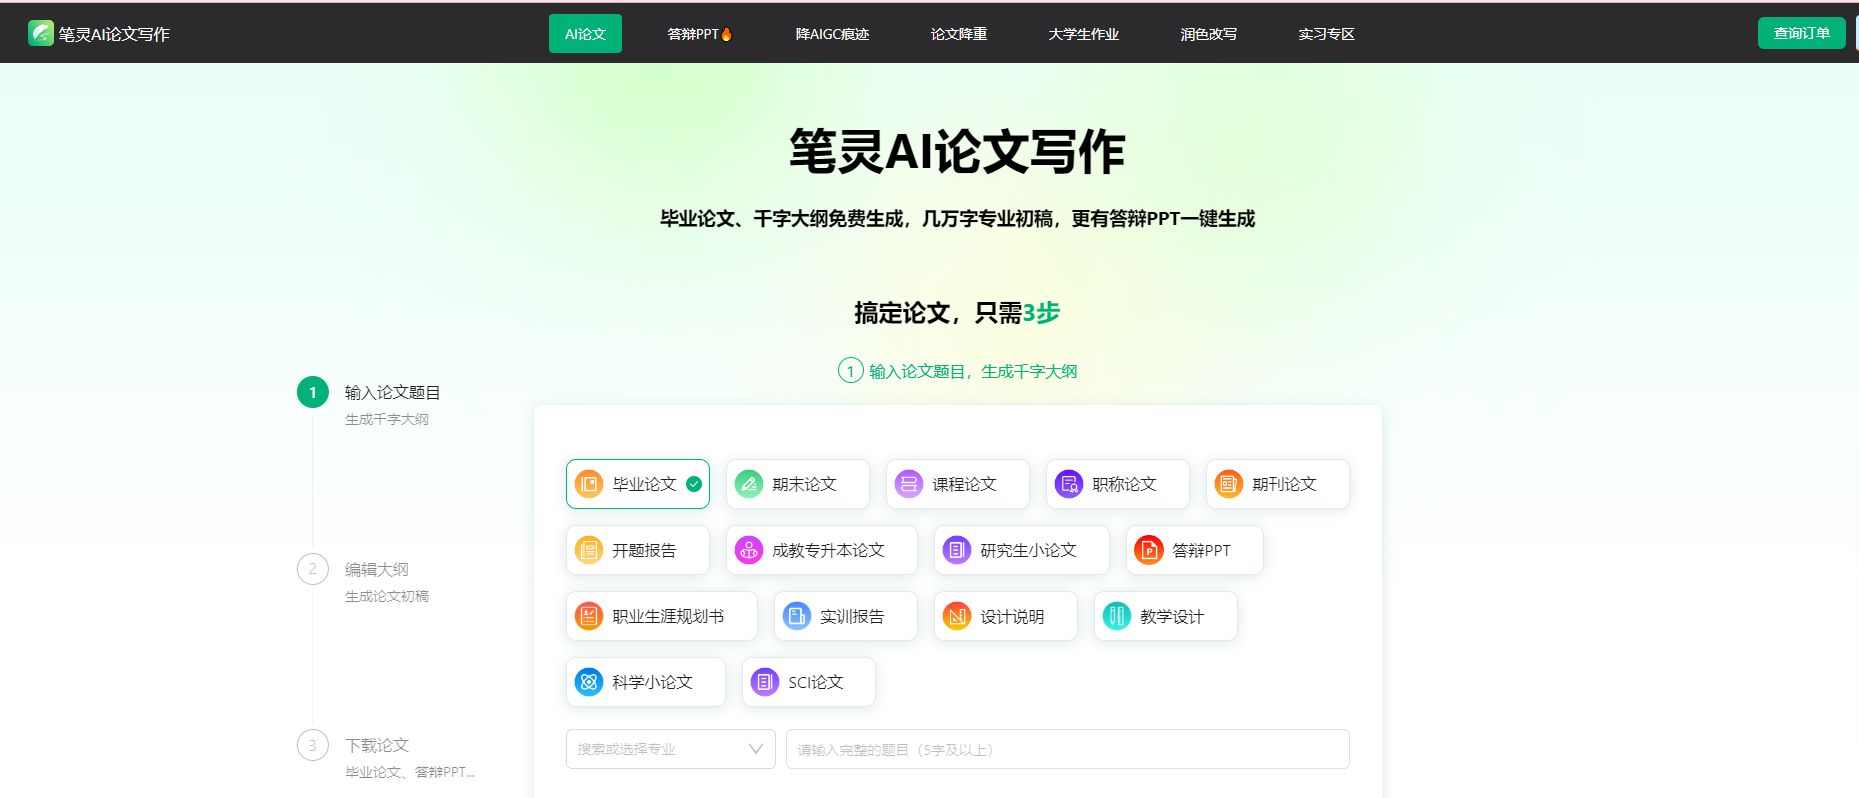Click the 教学设计 teal icon
Image resolution: width=1859 pixels, height=798 pixels.
pos(1117,616)
